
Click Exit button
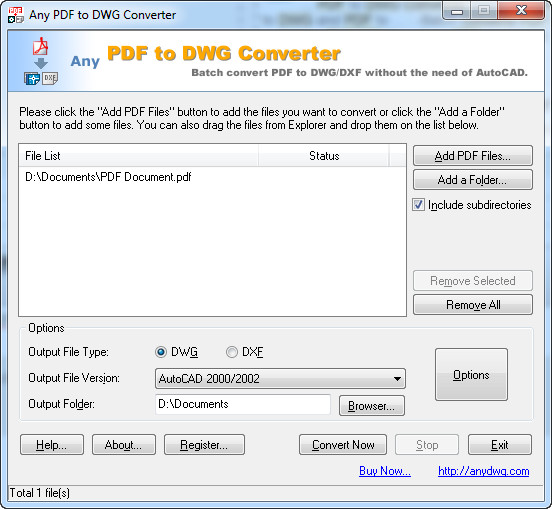pyautogui.click(x=500, y=445)
